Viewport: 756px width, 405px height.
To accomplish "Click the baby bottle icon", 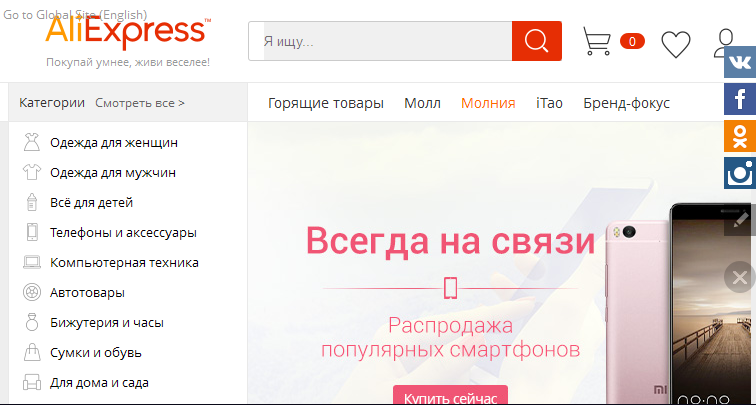I will point(32,202).
